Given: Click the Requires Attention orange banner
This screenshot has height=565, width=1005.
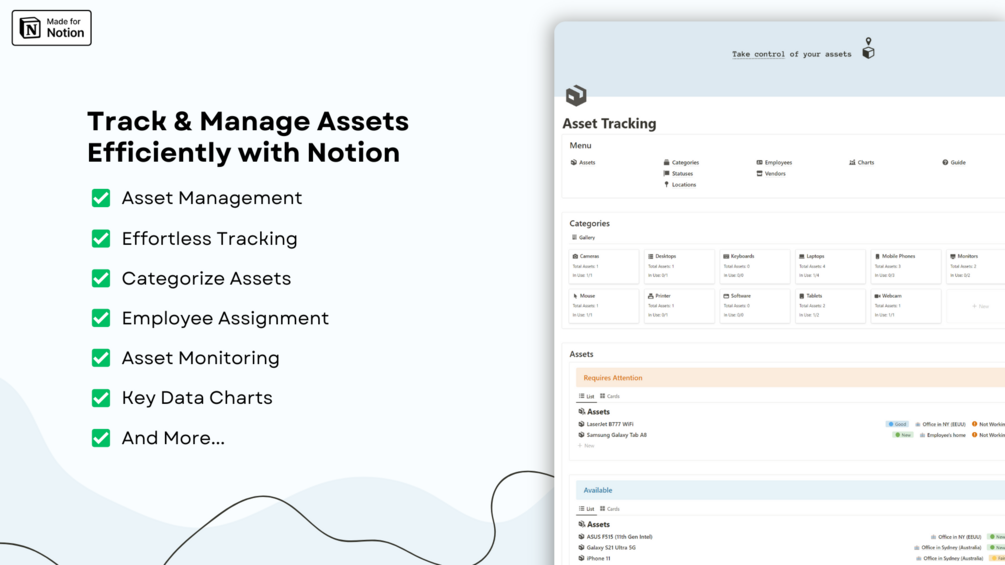Looking at the screenshot, I should click(x=790, y=378).
